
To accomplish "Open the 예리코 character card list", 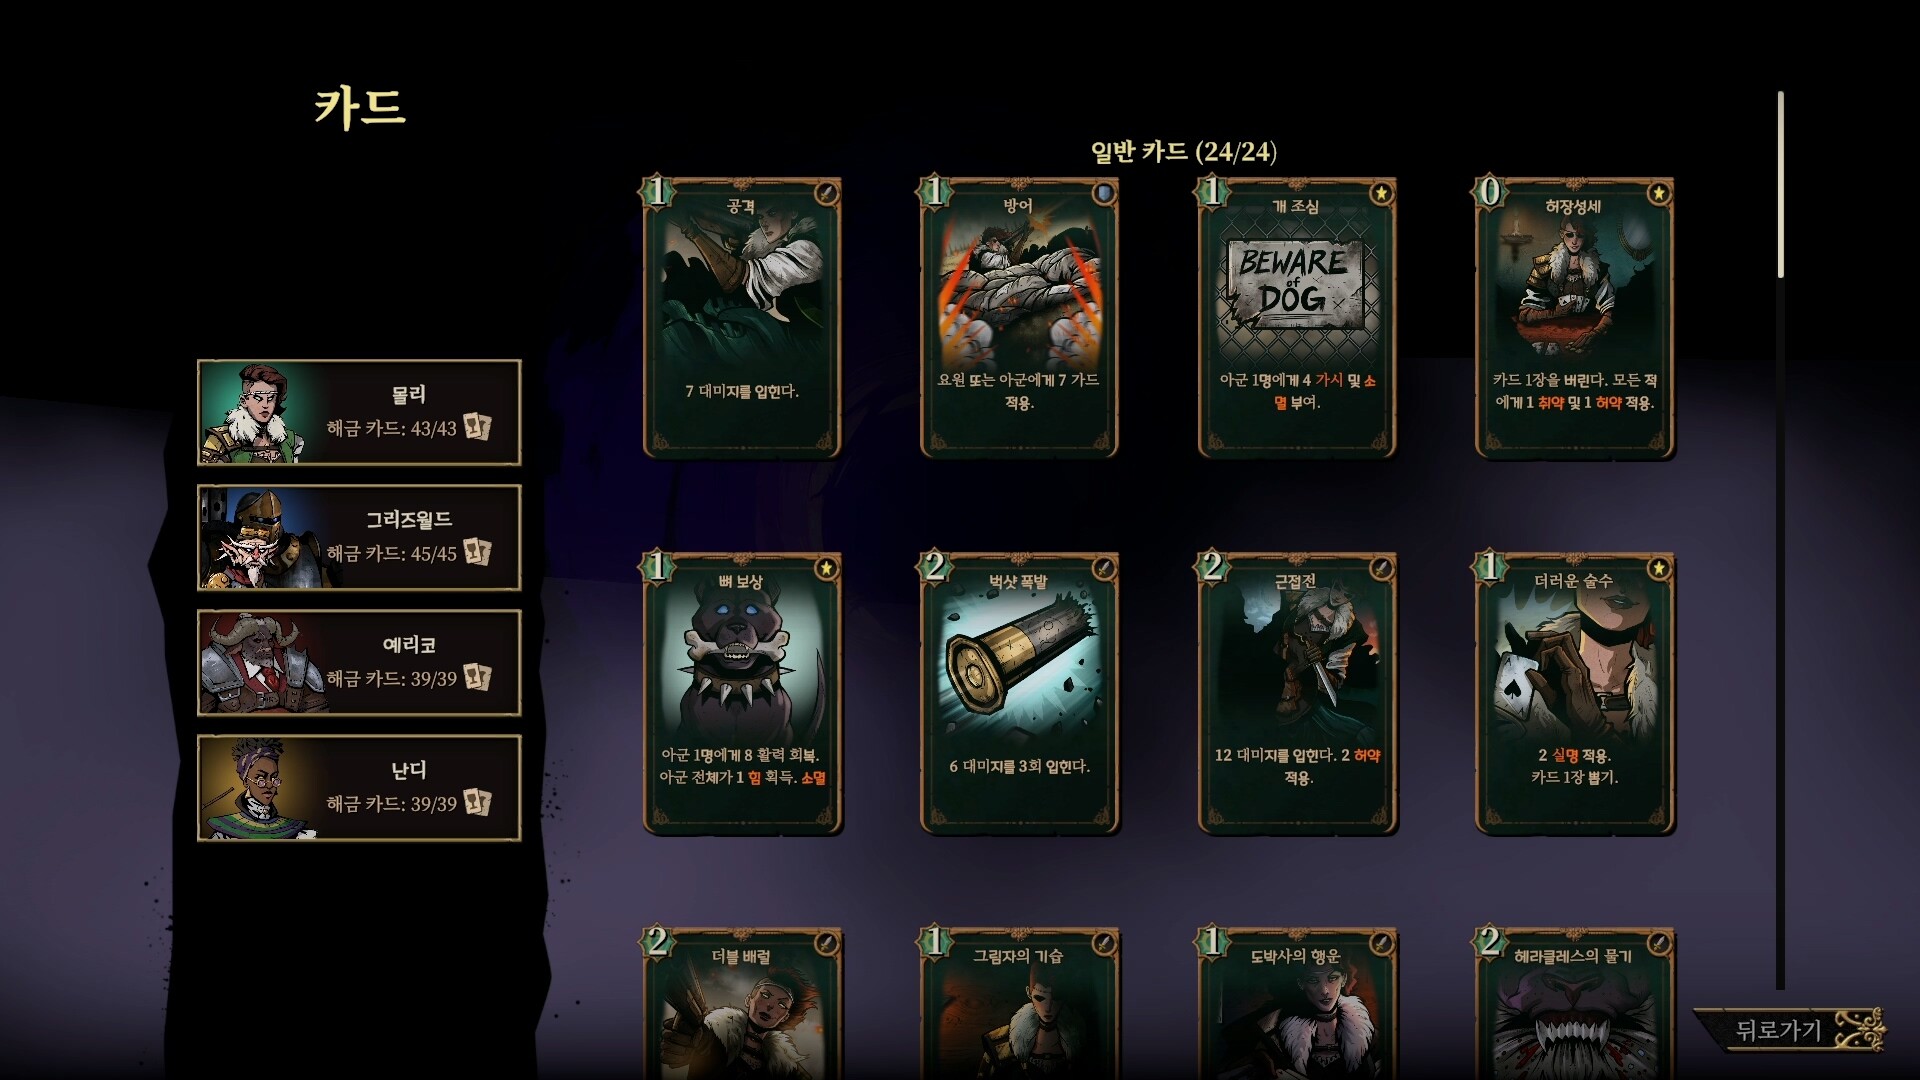I will point(359,663).
